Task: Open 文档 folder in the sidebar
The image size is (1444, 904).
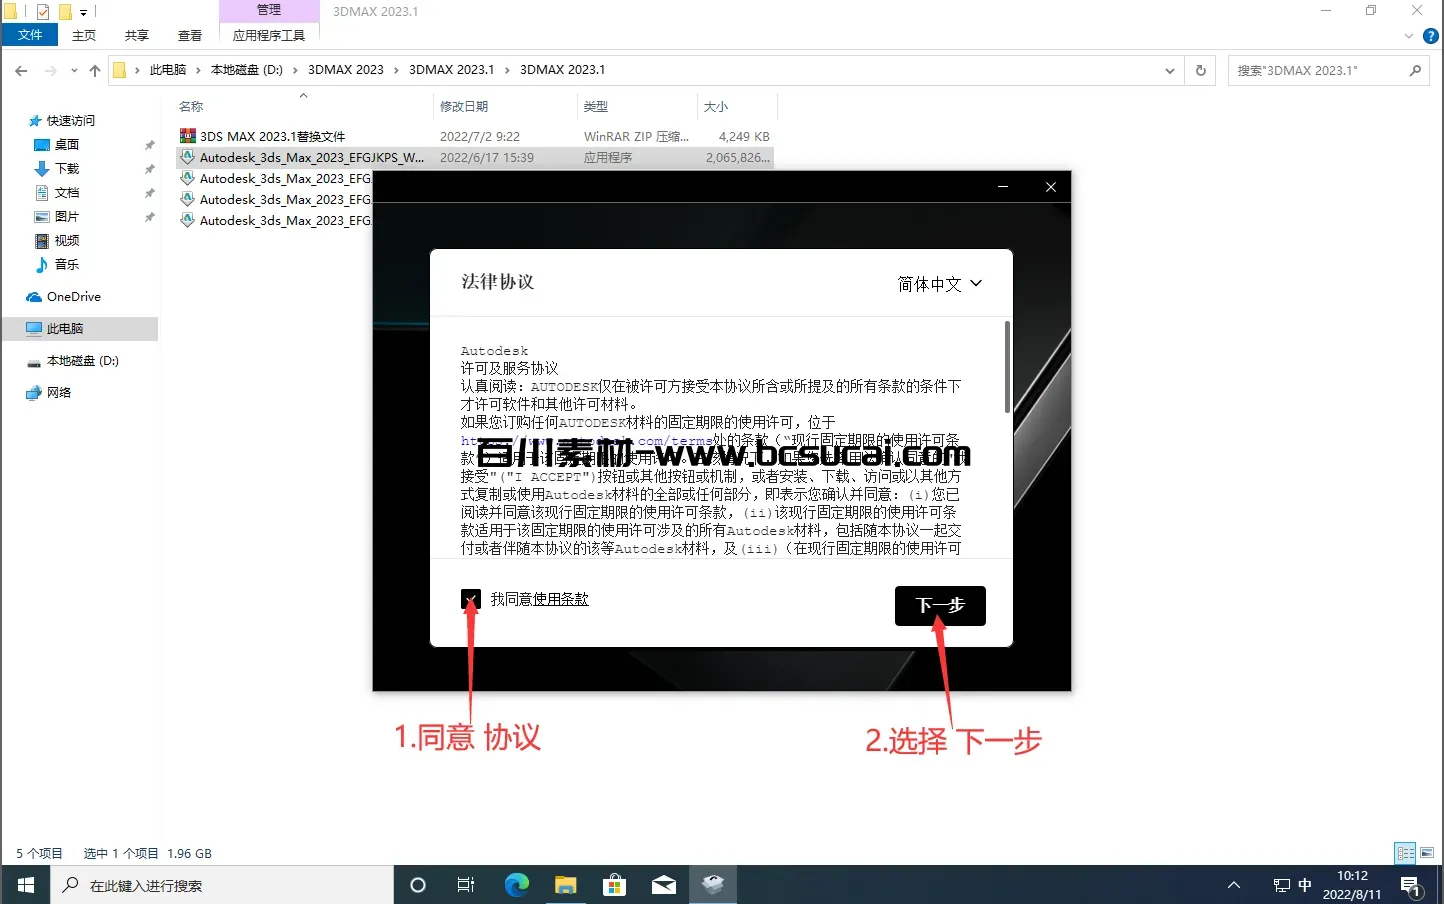Action: [x=67, y=192]
